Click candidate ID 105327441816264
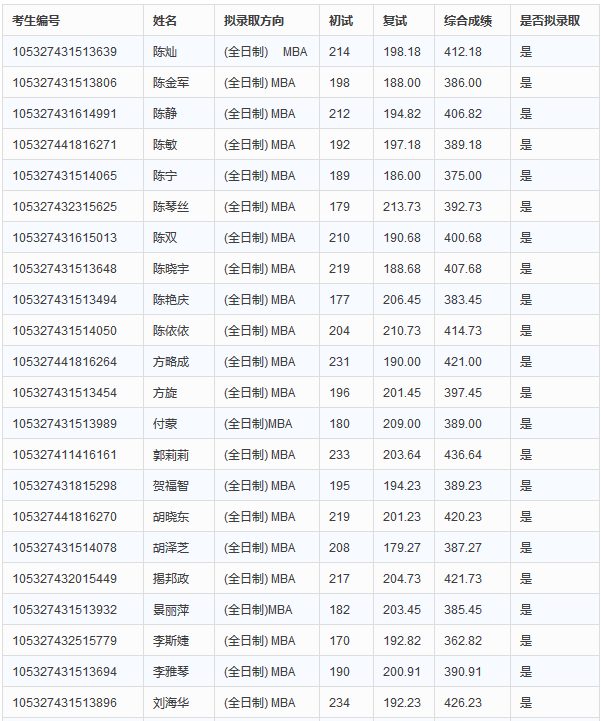 point(65,362)
